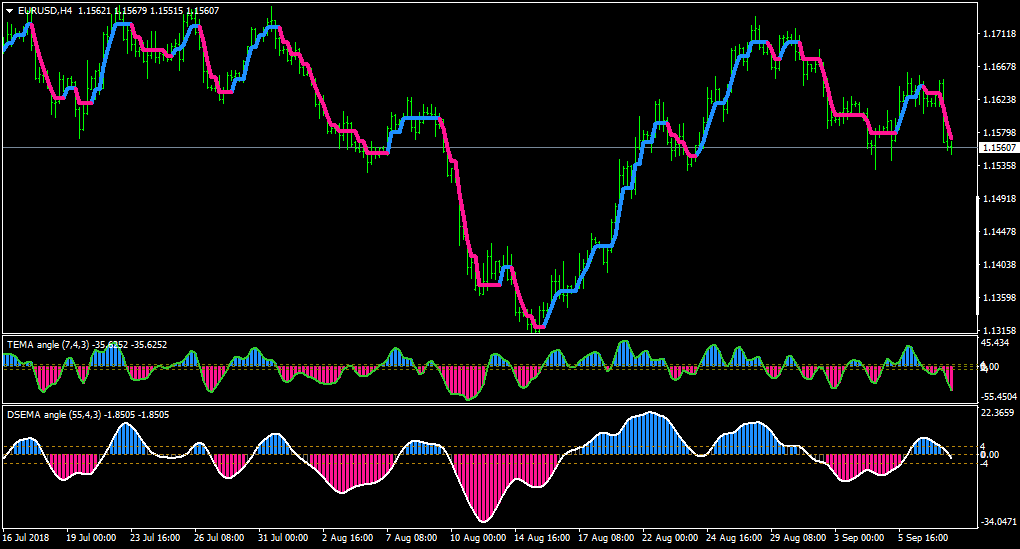
Task: Click time axis label 2 Aug 16:00
Action: click(347, 537)
